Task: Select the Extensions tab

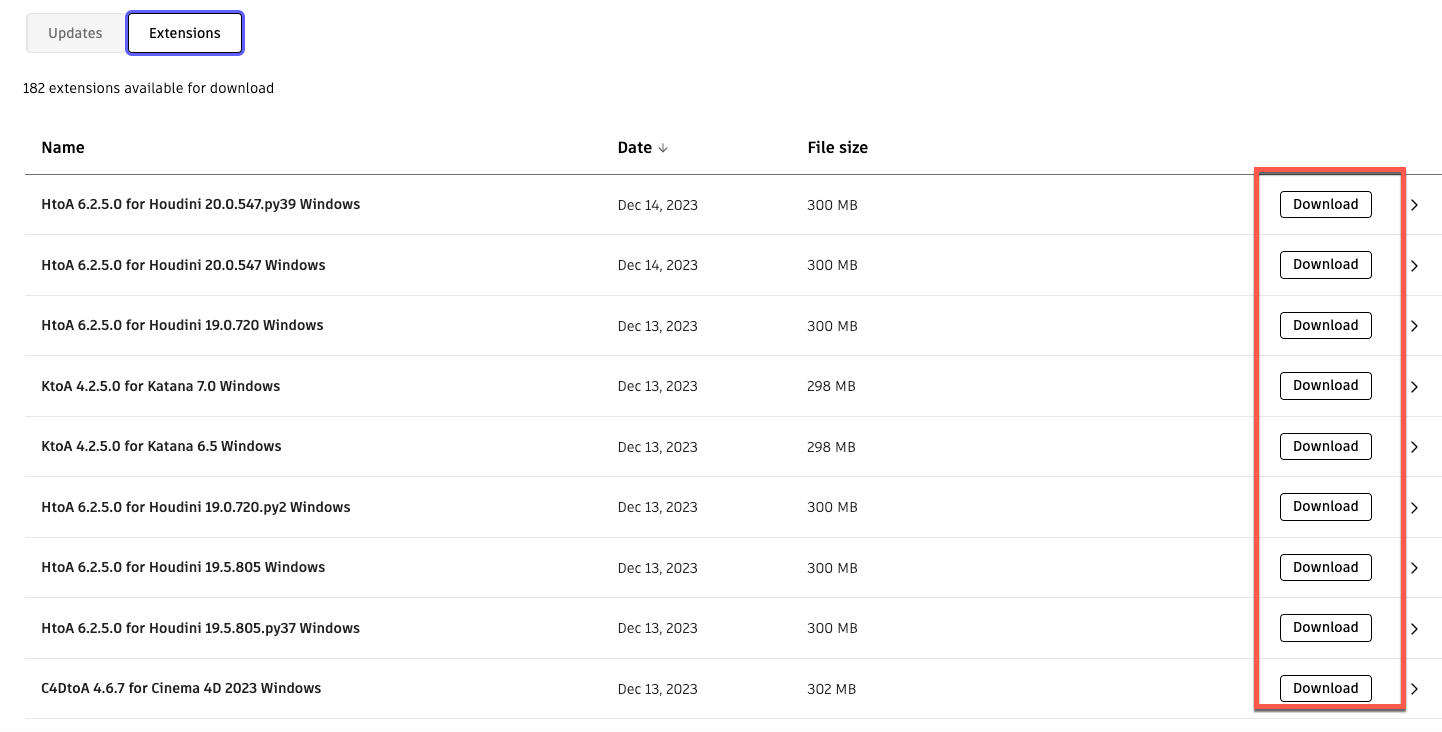Action: click(x=185, y=33)
